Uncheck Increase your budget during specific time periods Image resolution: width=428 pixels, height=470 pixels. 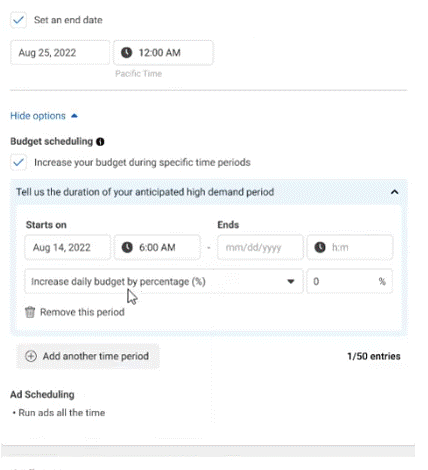point(19,162)
